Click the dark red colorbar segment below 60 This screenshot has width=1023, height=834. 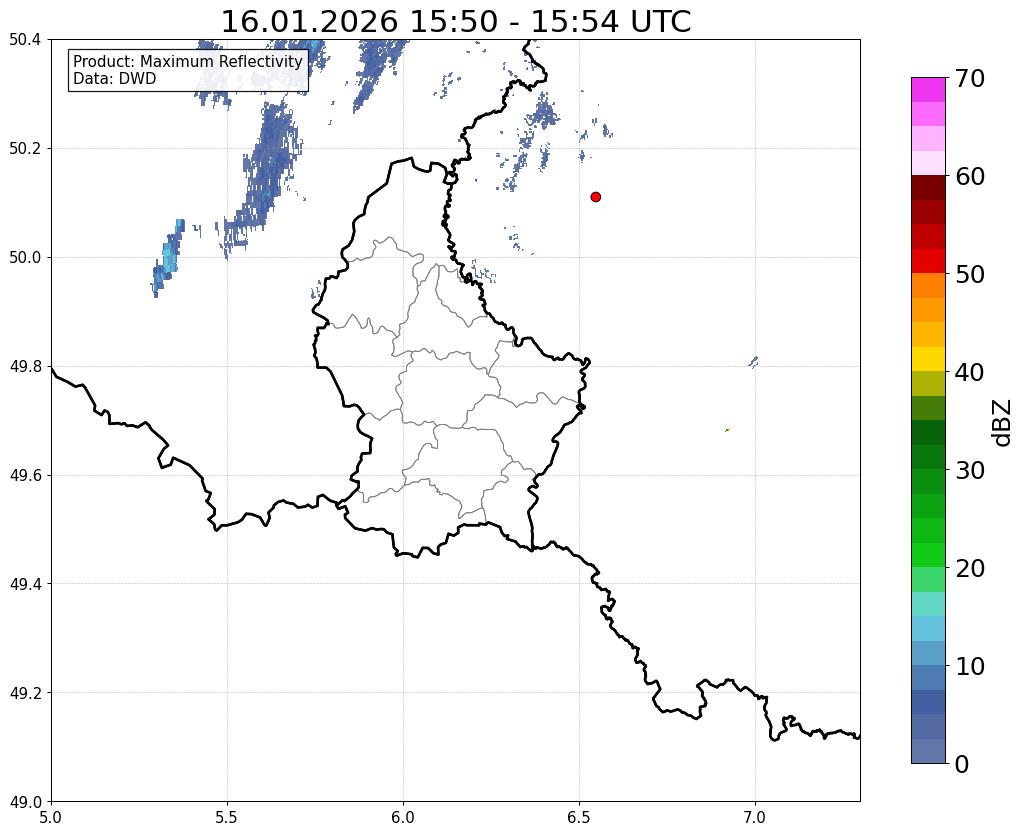tap(928, 188)
